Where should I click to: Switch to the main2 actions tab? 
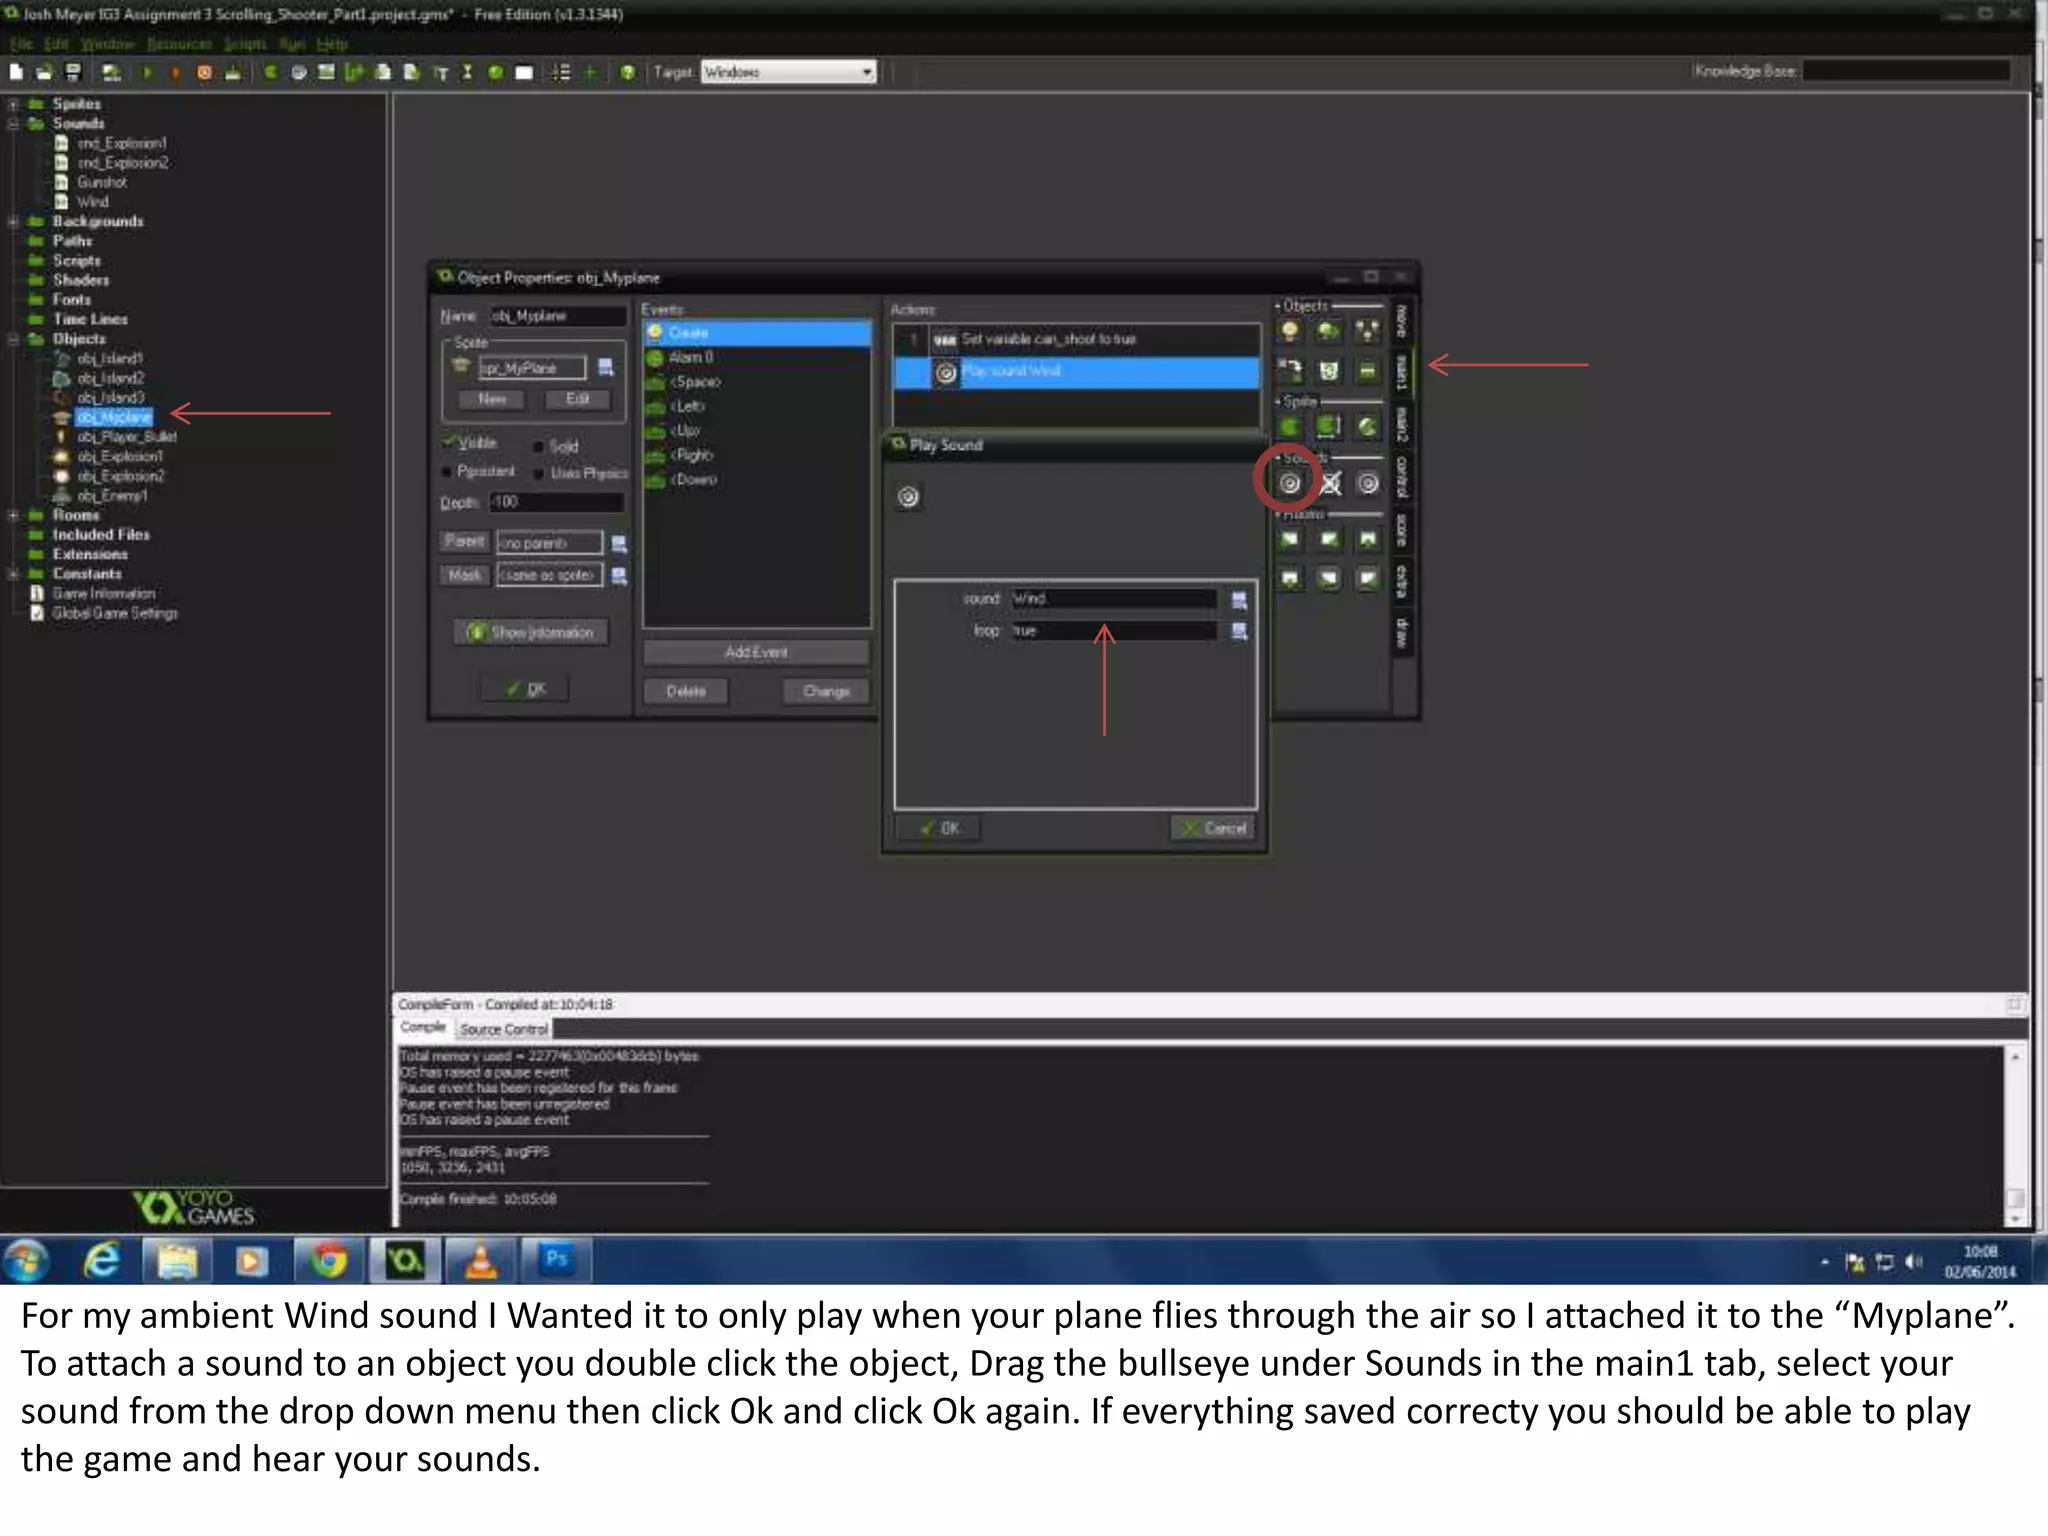[1402, 424]
